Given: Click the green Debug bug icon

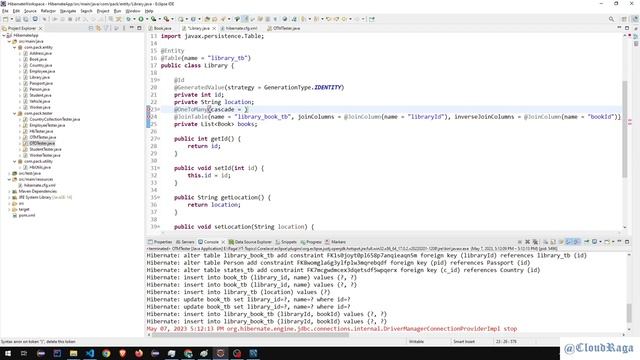Looking at the screenshot, I should tap(128, 19).
